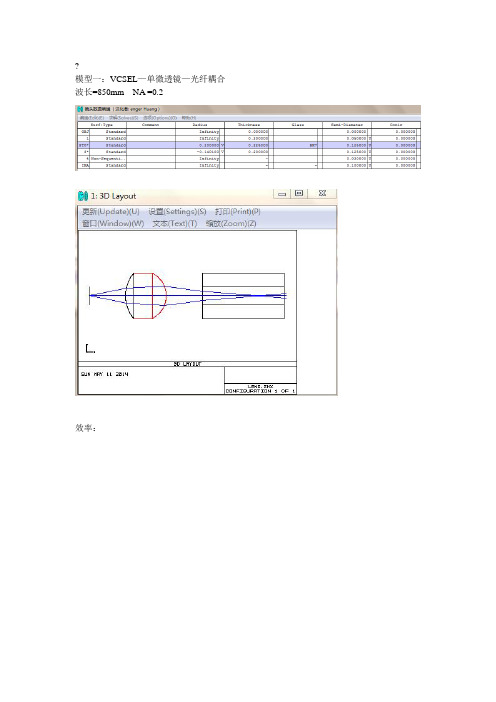Select the OBJ surface row label
The width and height of the screenshot is (496, 702).
84,132
